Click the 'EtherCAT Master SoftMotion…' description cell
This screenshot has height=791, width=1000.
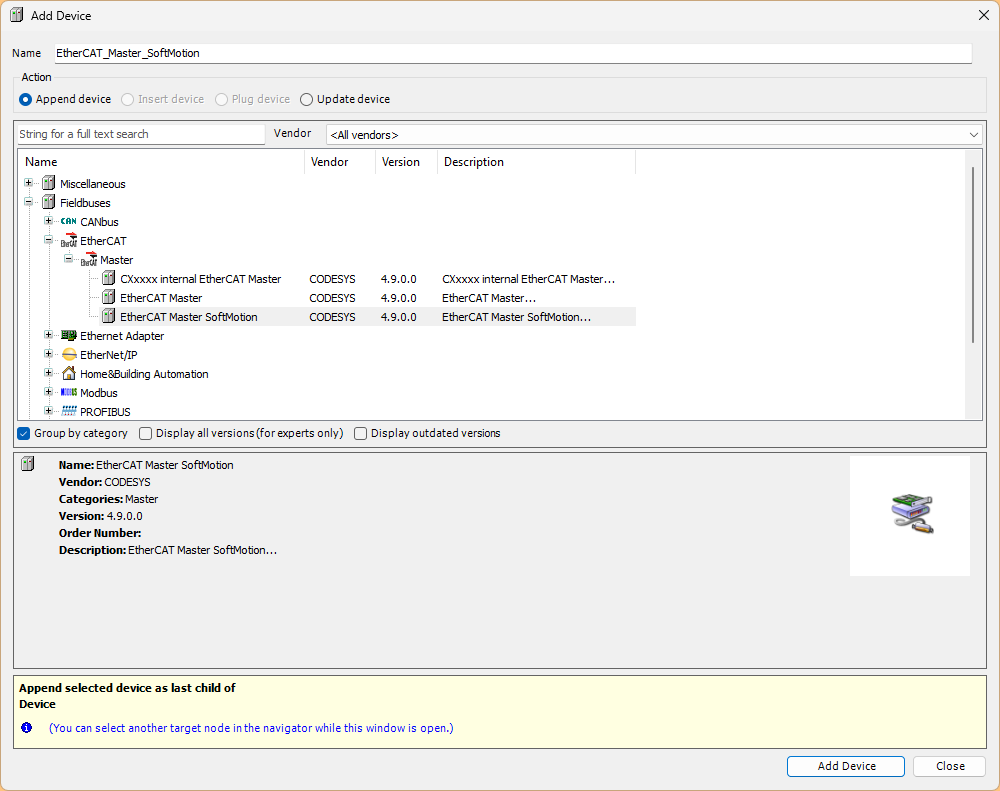[x=517, y=317]
